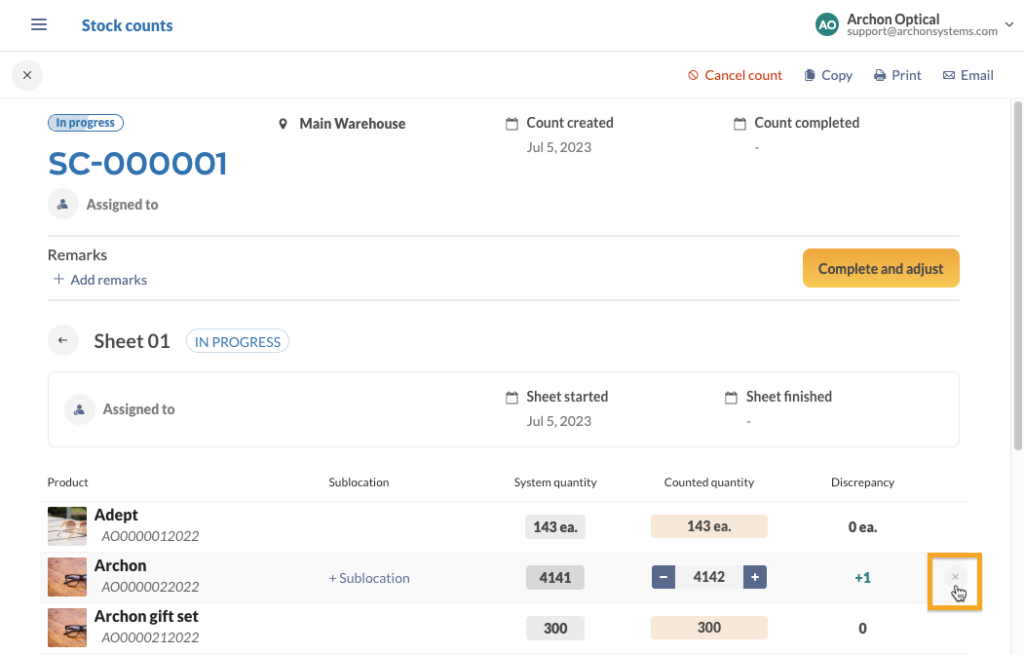Click the Count created calendar icon

click(x=512, y=122)
